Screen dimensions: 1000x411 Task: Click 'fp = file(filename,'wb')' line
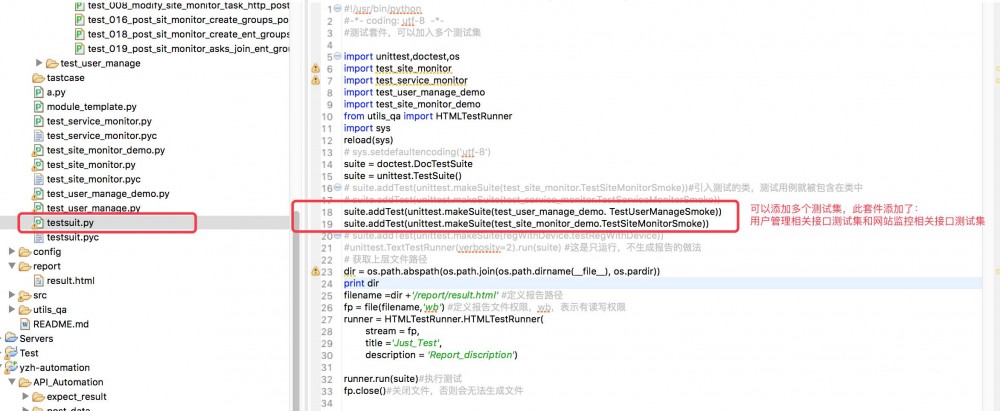(393, 307)
